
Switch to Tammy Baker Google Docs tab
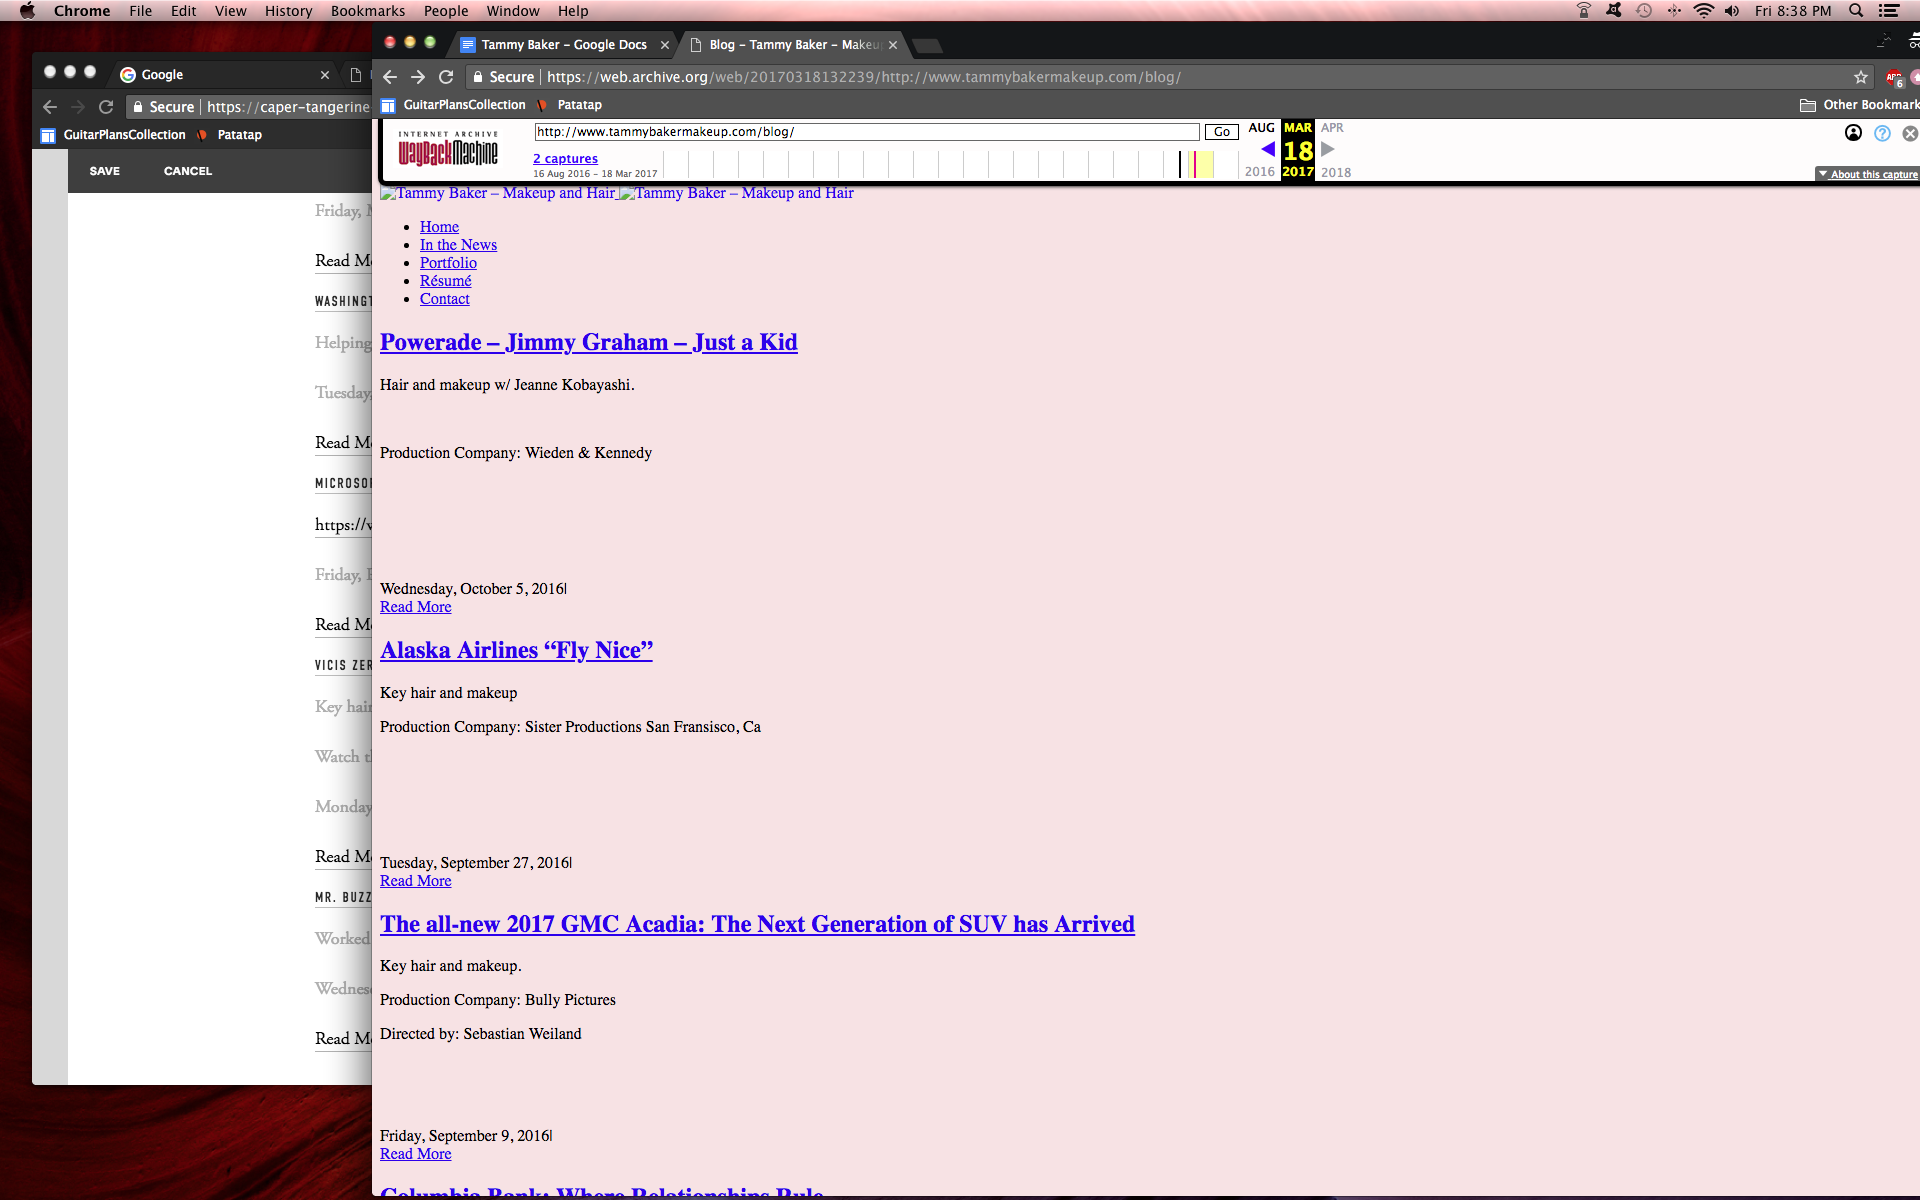click(563, 45)
